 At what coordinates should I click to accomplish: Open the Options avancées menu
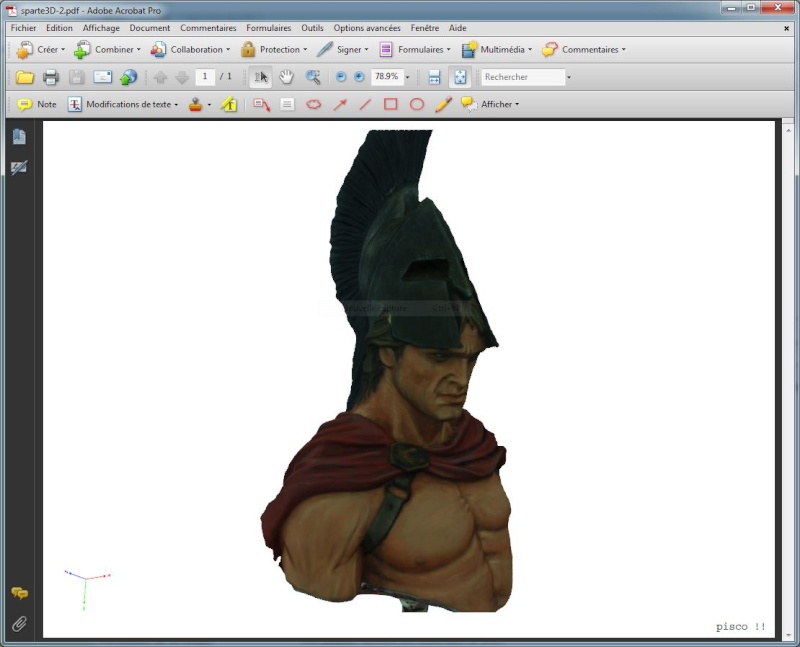pyautogui.click(x=367, y=28)
